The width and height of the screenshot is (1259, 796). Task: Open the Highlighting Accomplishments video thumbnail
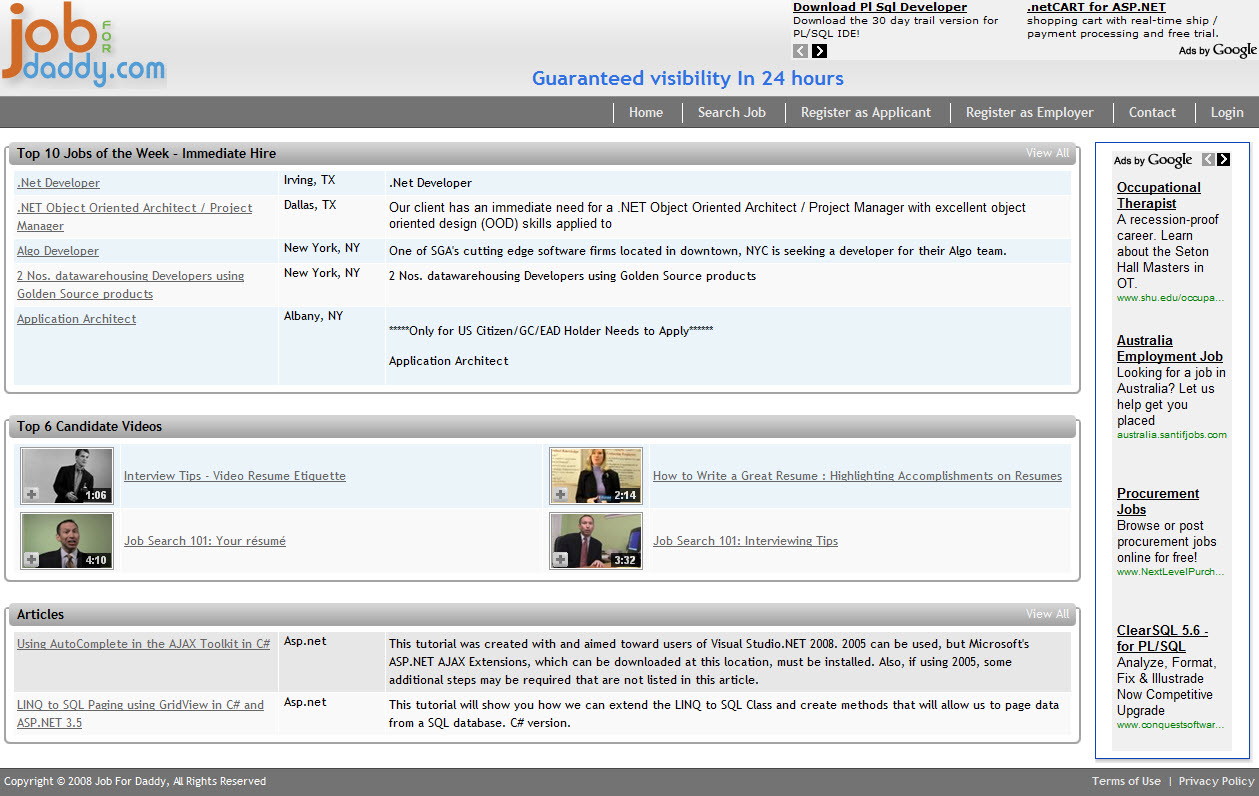coord(596,476)
